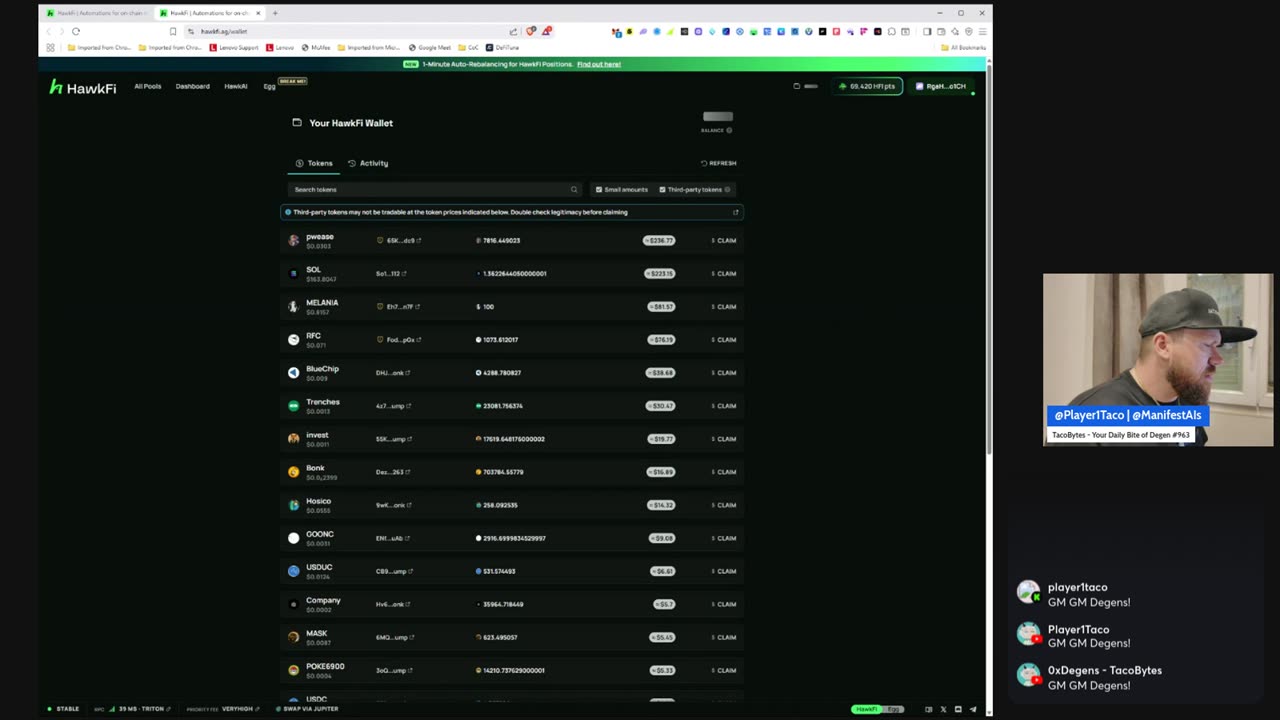
Task: Click the Trenches token icon
Action: 293,405
